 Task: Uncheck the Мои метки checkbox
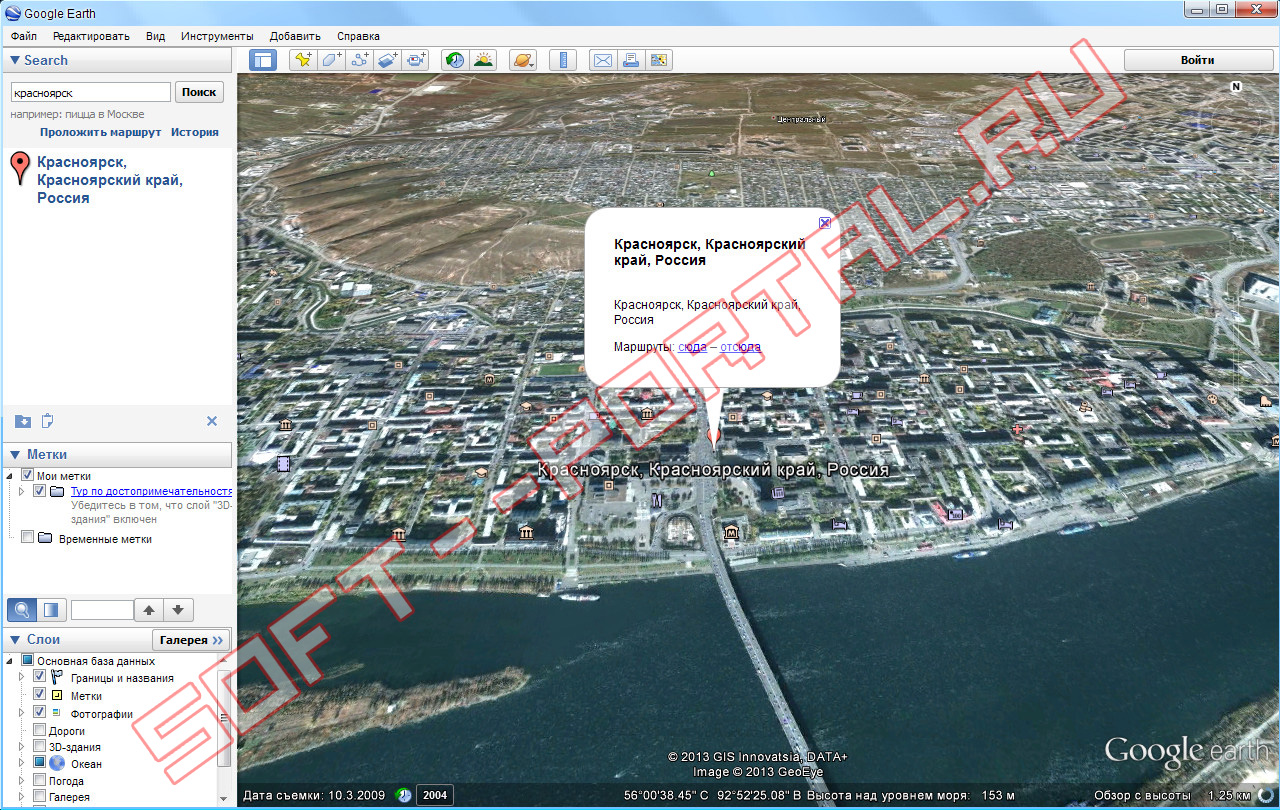pos(28,476)
